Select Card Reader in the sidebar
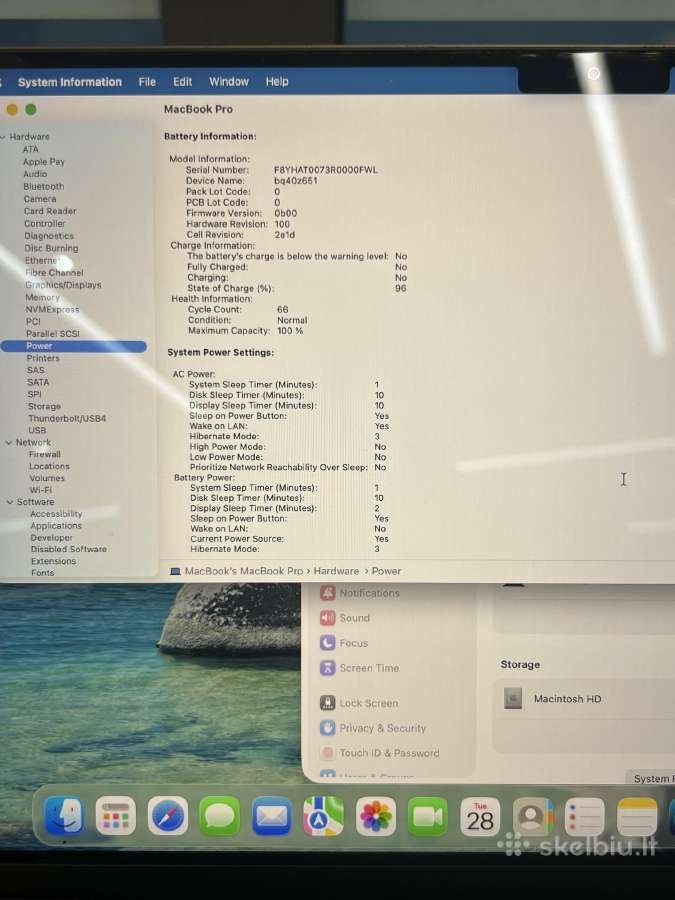 pos(50,211)
